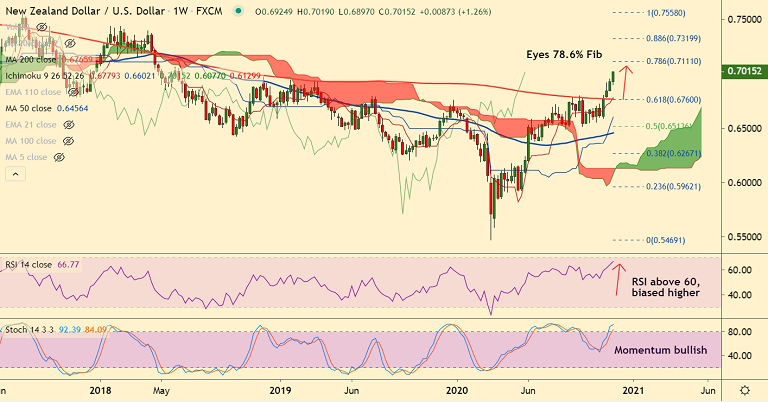Click the 40.00 label on RSI axis
The width and height of the screenshot is (768, 402).
click(740, 295)
